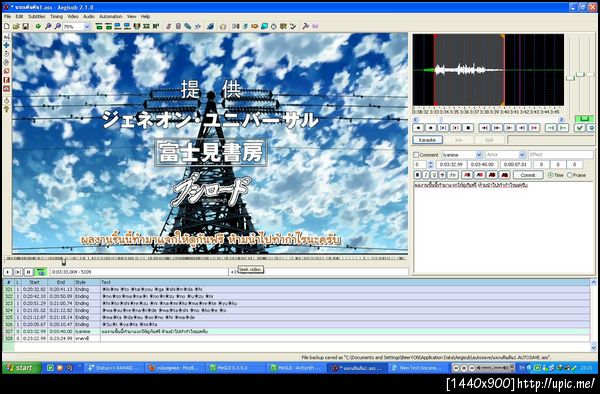Screen dimensions: 600x394
Task: Click the audio horizontal zoom slider
Action: click(x=571, y=78)
